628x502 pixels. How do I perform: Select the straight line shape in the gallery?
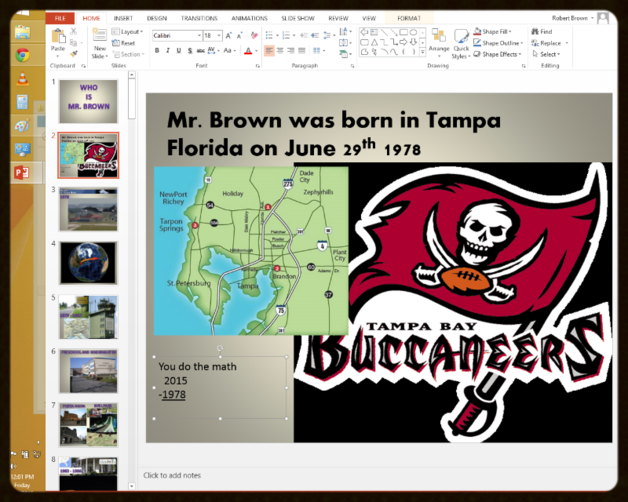tap(384, 32)
